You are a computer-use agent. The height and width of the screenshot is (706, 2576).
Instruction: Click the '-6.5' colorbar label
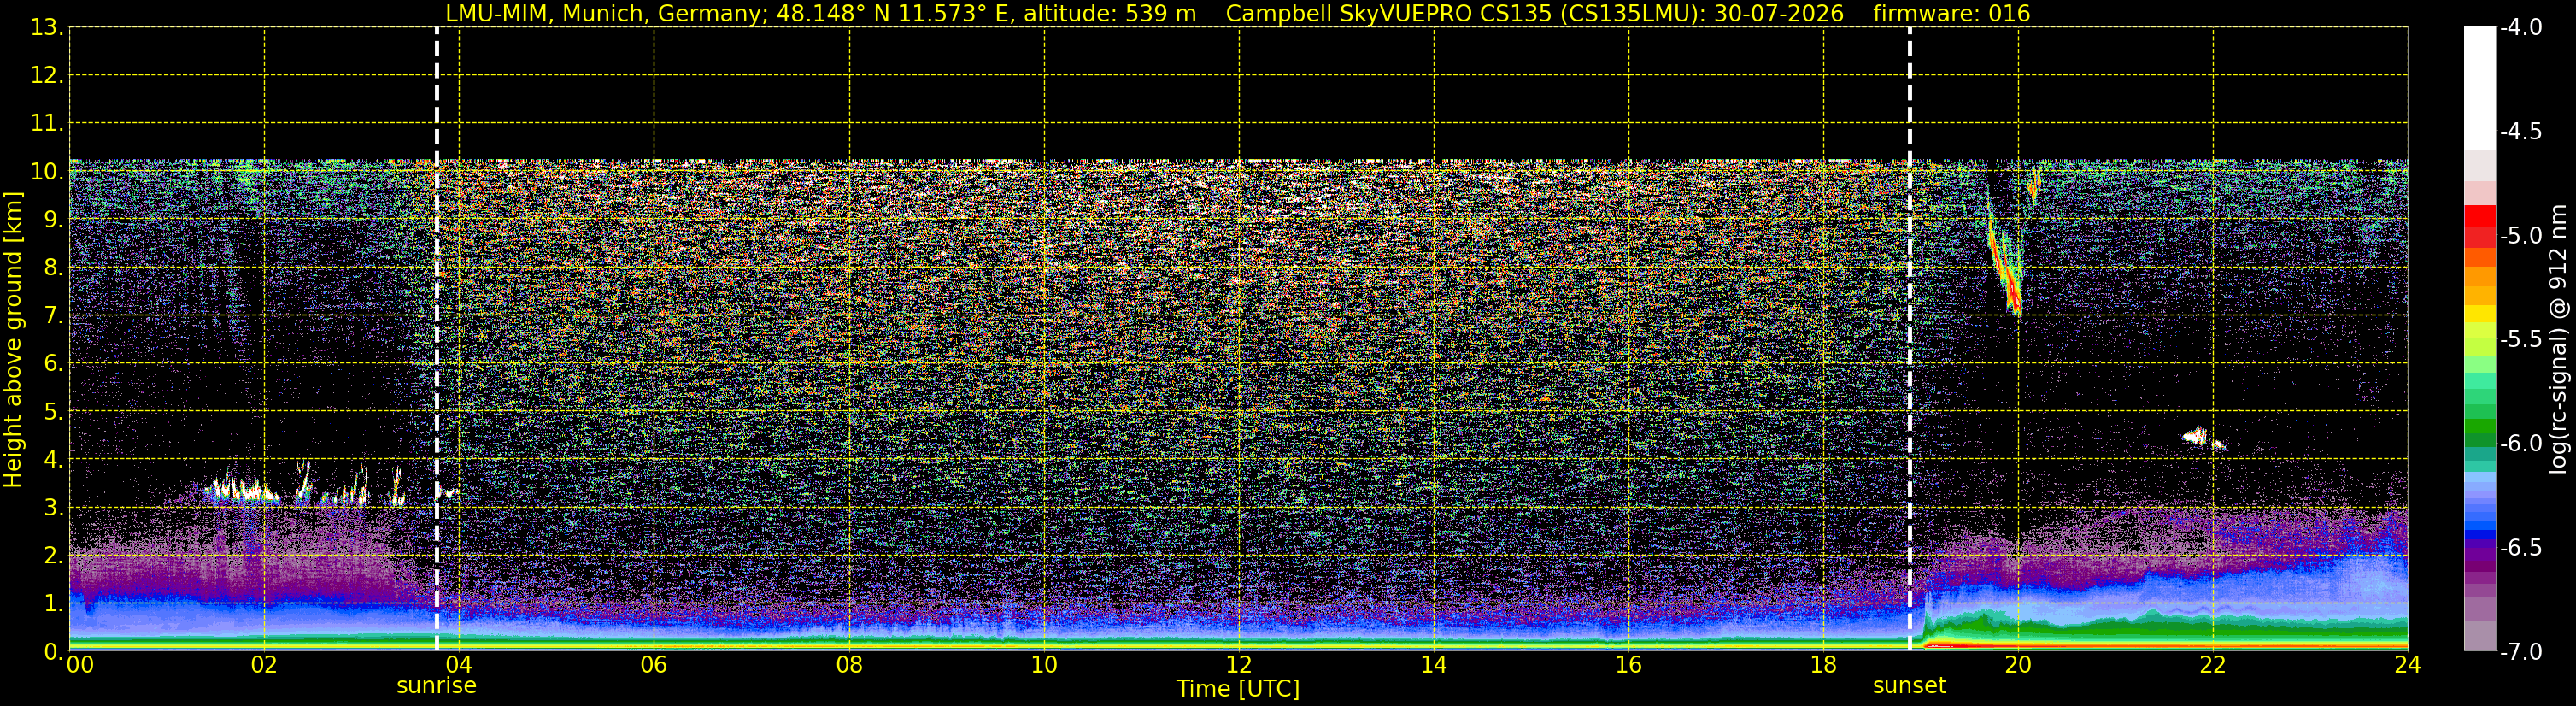coord(2521,548)
